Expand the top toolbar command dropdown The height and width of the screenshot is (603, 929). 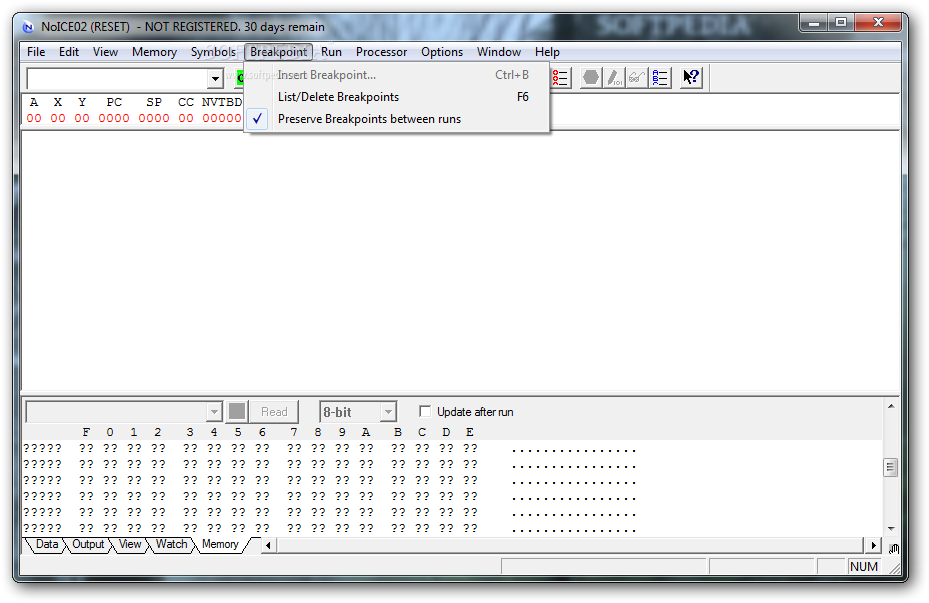point(215,78)
